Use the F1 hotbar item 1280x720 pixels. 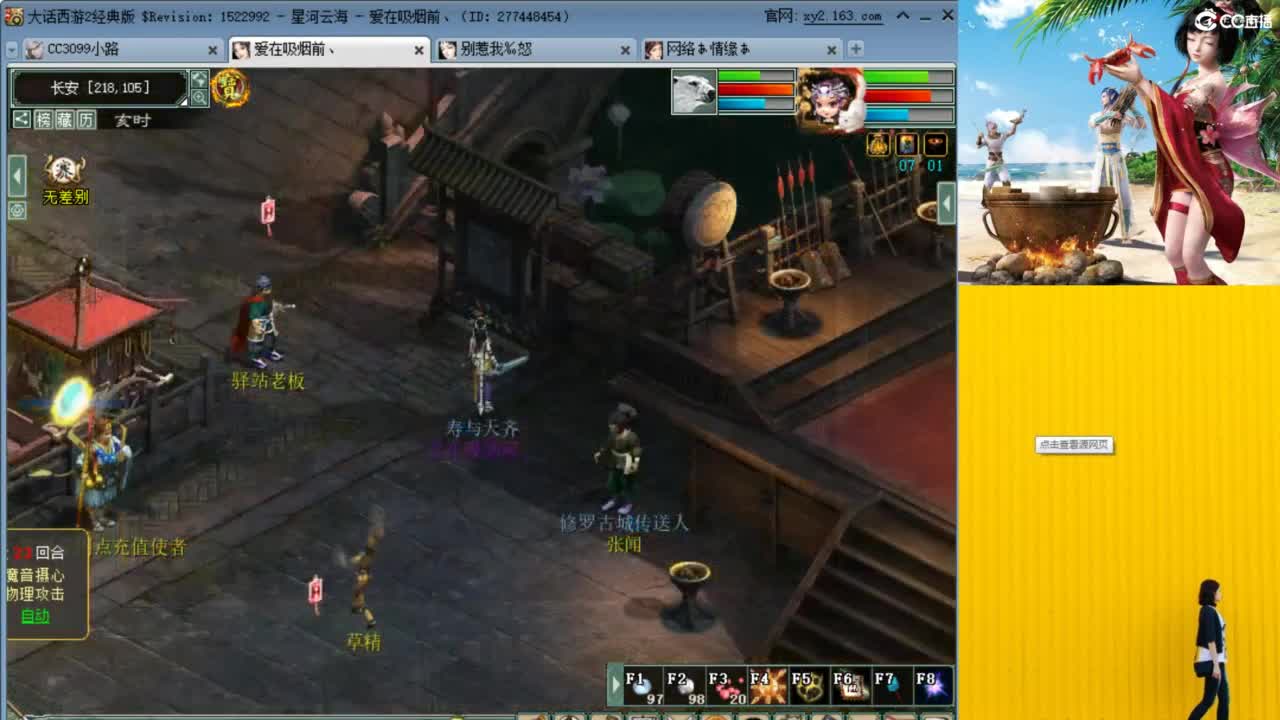coord(645,686)
